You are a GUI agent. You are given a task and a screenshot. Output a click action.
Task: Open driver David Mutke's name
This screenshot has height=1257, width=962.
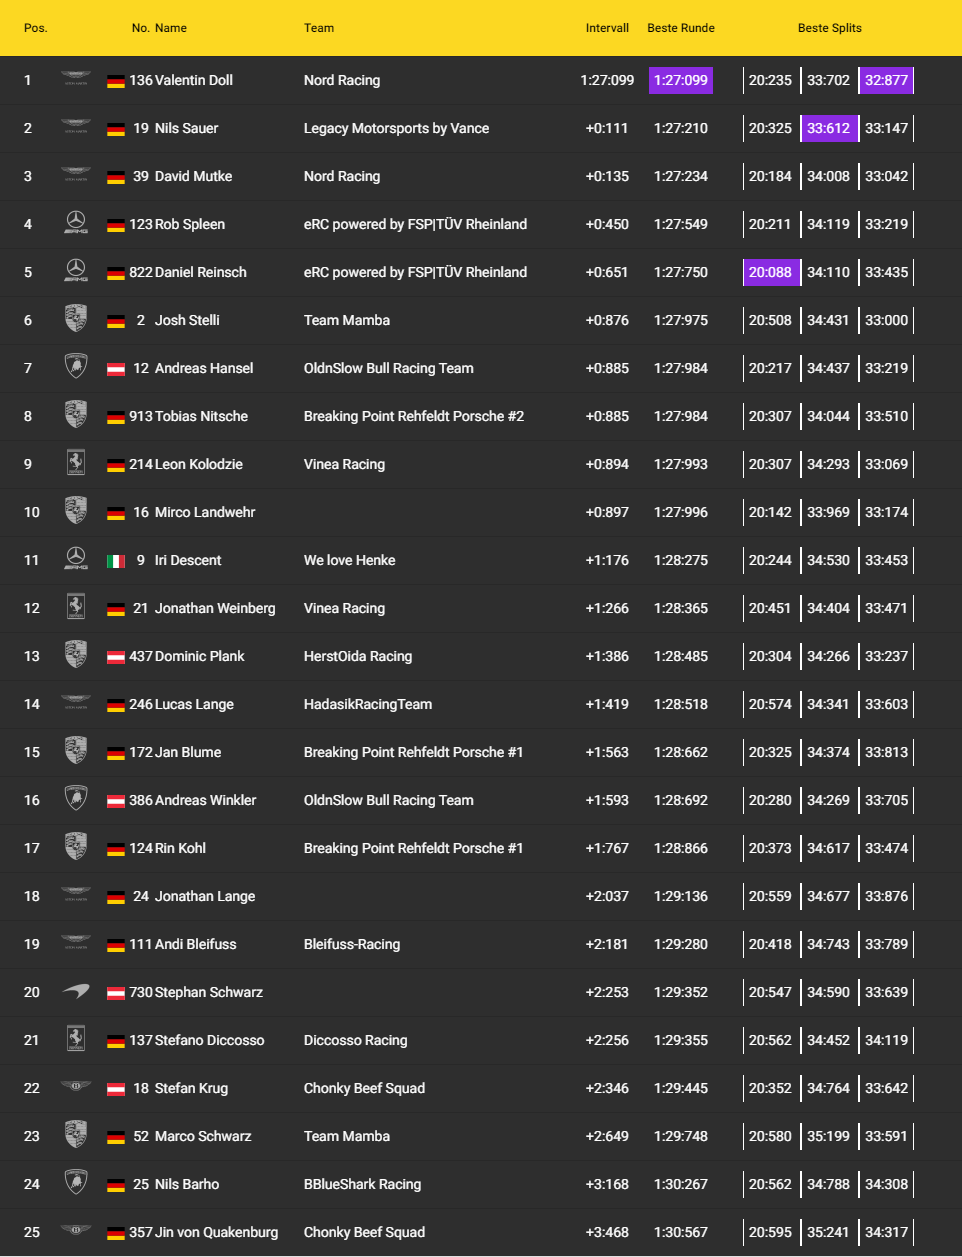coord(193,176)
